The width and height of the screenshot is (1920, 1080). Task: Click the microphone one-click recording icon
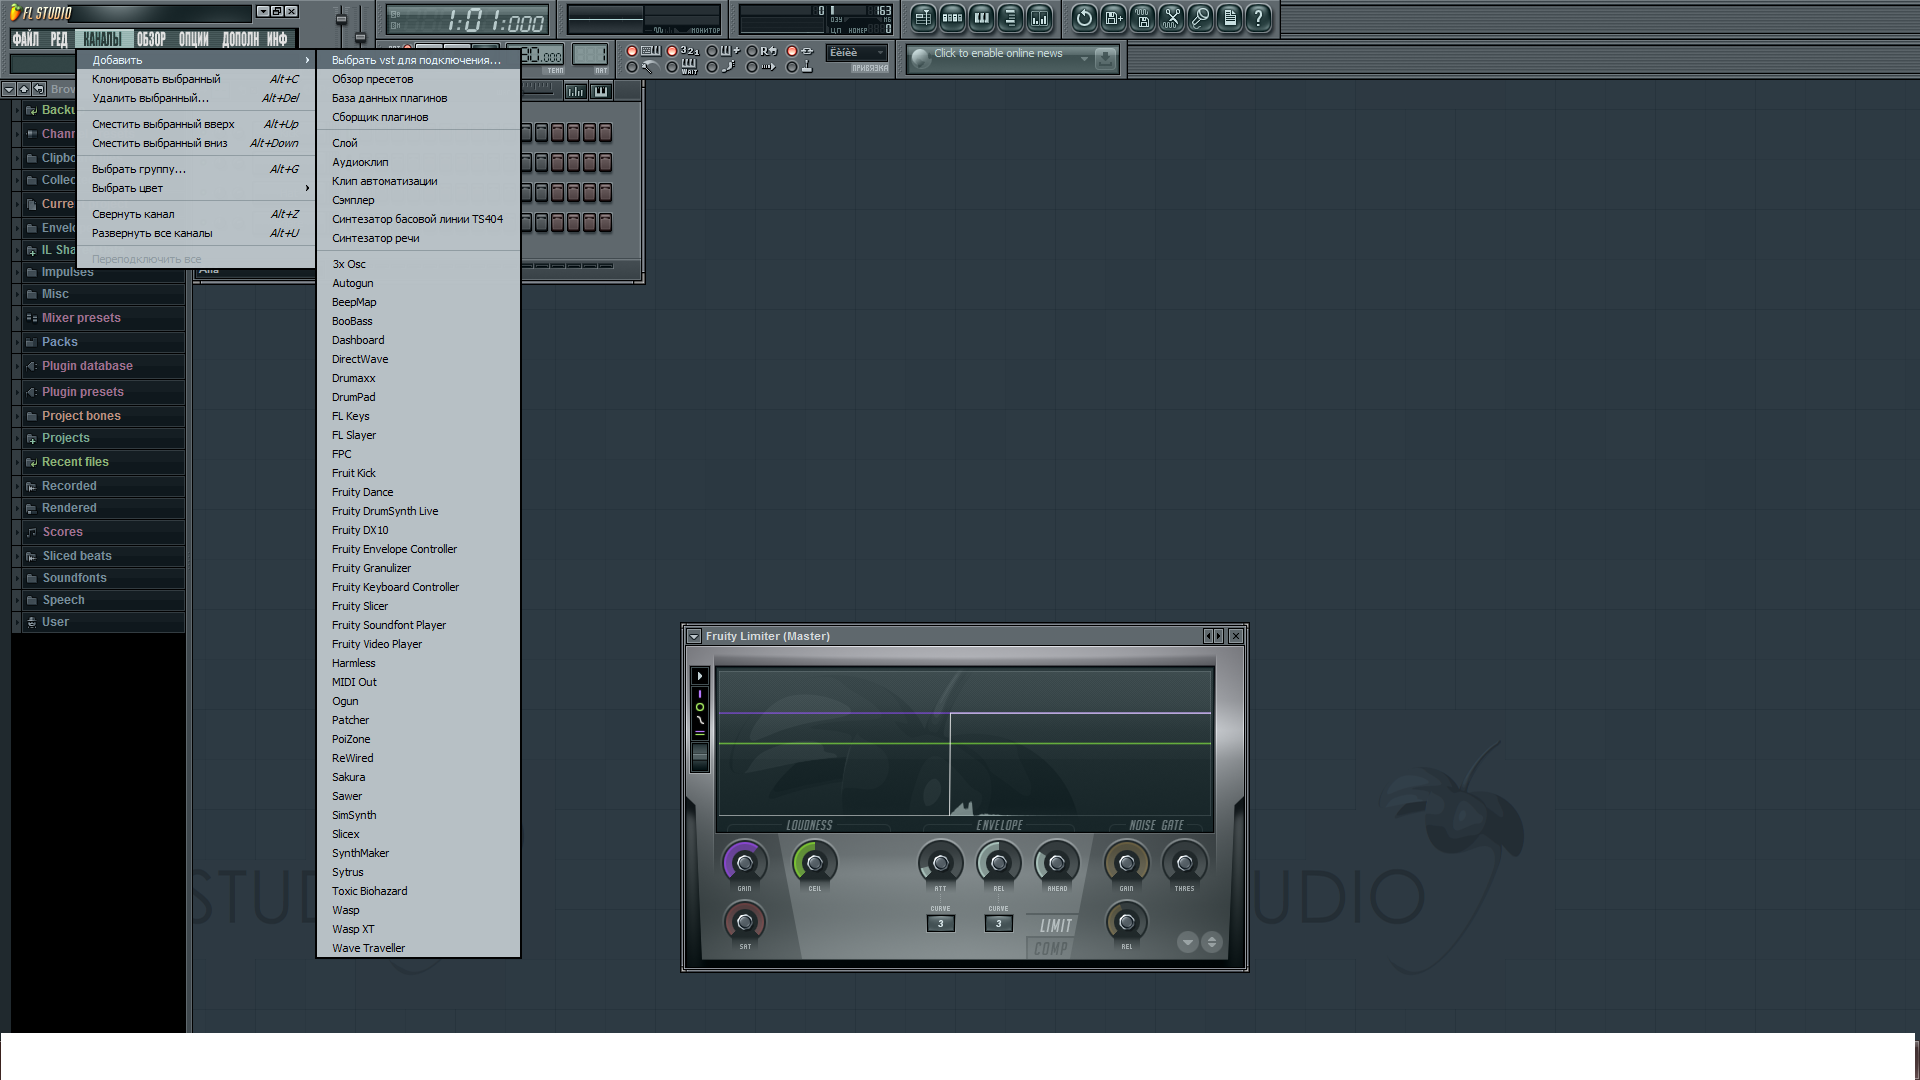[1200, 18]
